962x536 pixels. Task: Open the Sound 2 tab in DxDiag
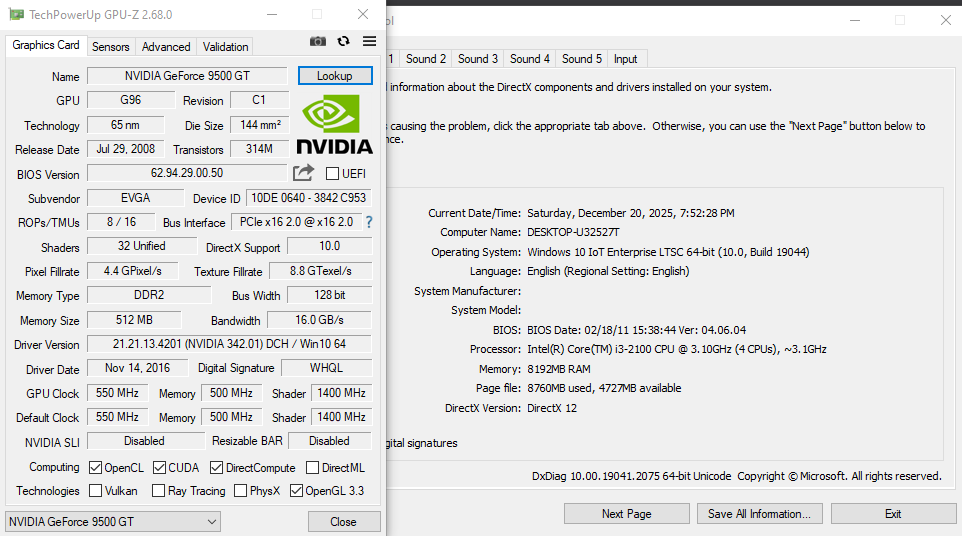tap(426, 59)
